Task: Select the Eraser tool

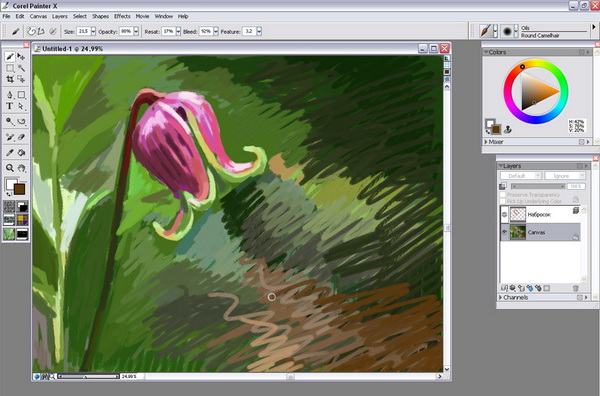Action: (21, 137)
